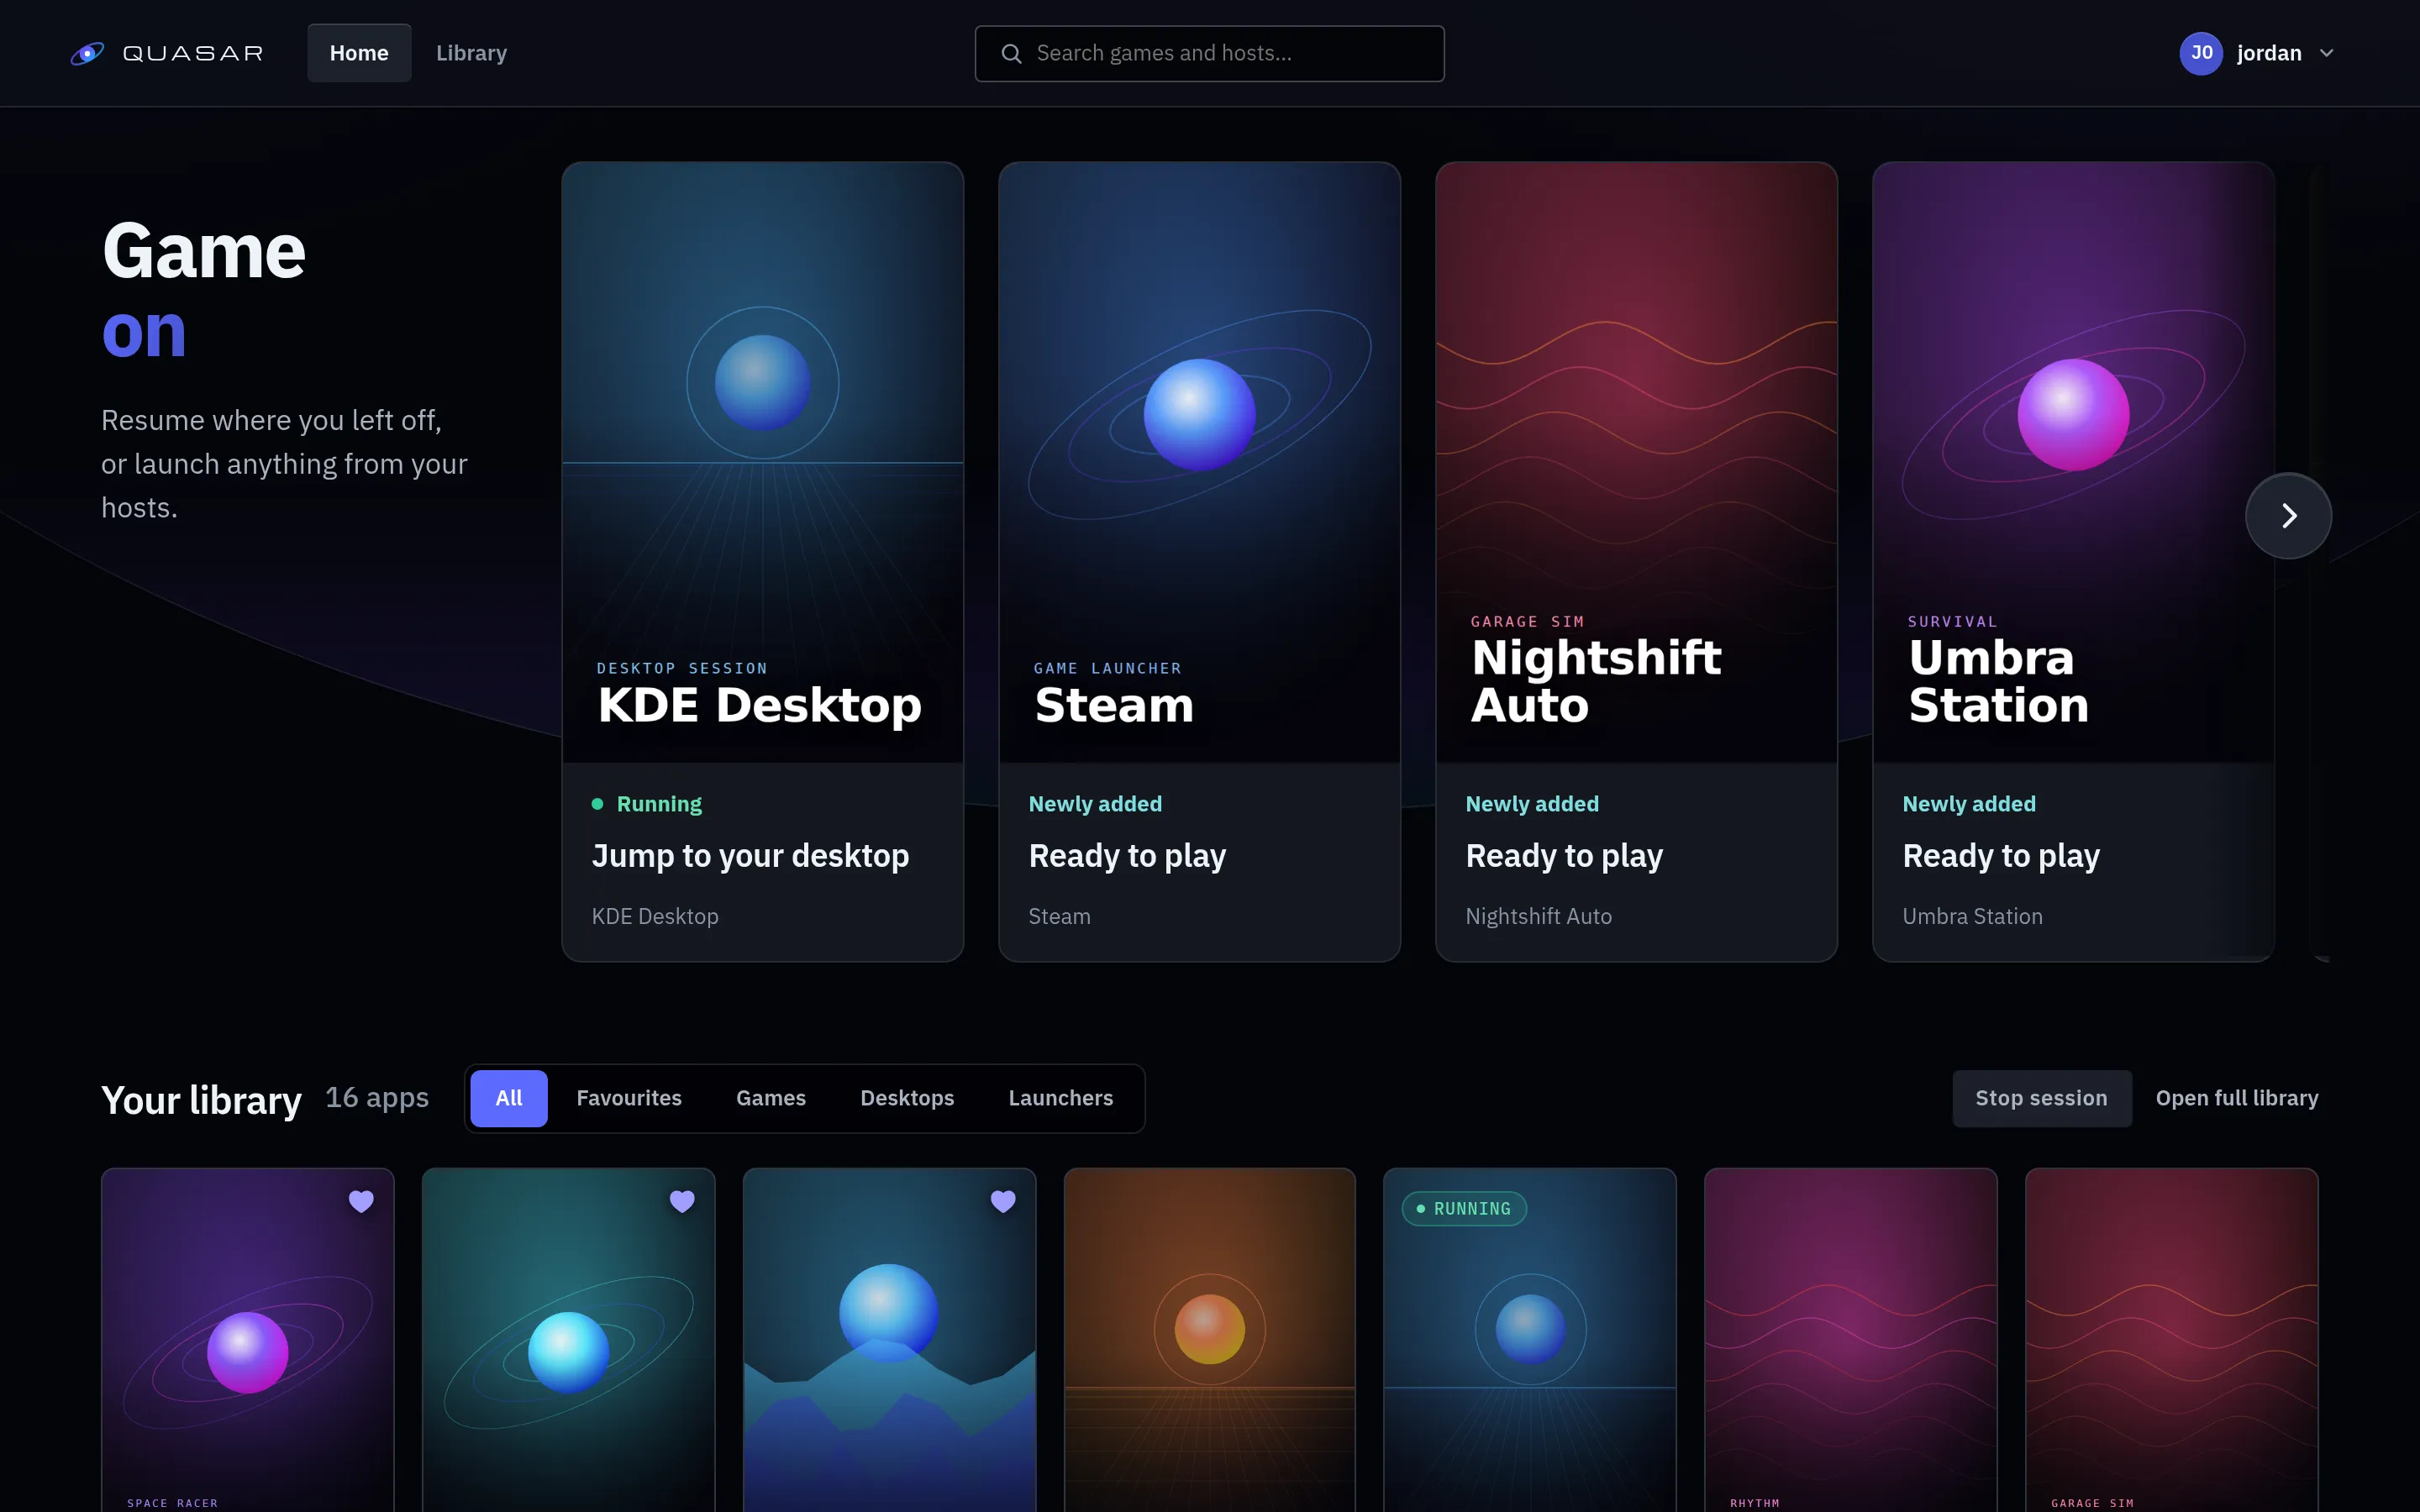Switch to the Library tab

coord(471,53)
